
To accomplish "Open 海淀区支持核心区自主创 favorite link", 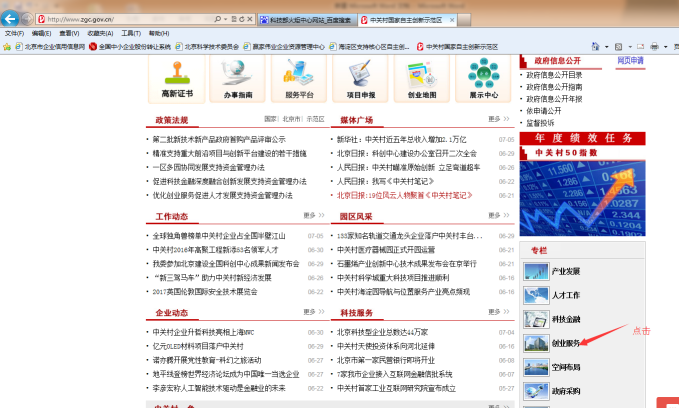I will click(x=369, y=47).
